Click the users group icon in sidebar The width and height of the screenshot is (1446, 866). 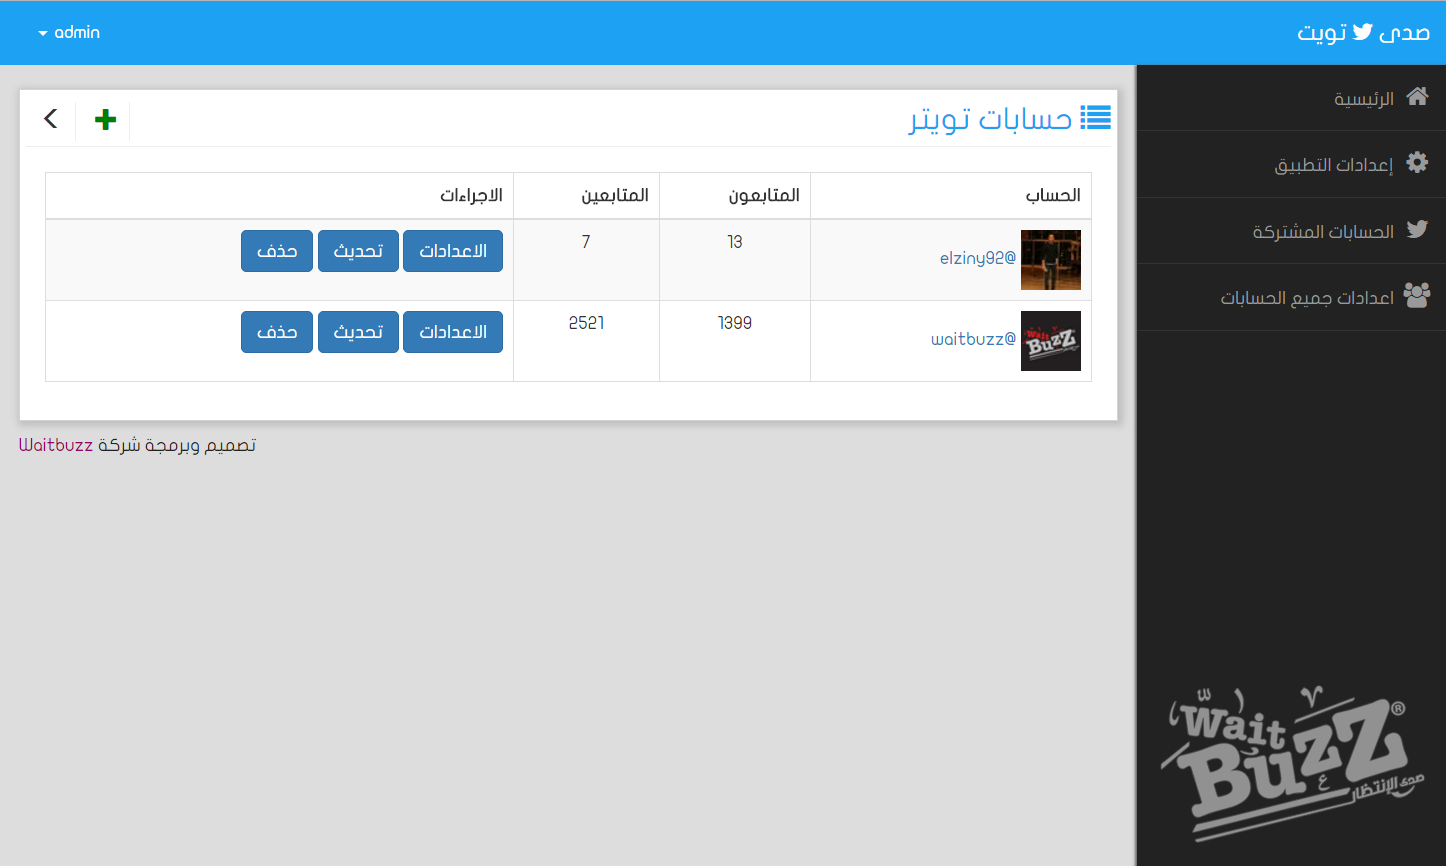pyautogui.click(x=1417, y=295)
